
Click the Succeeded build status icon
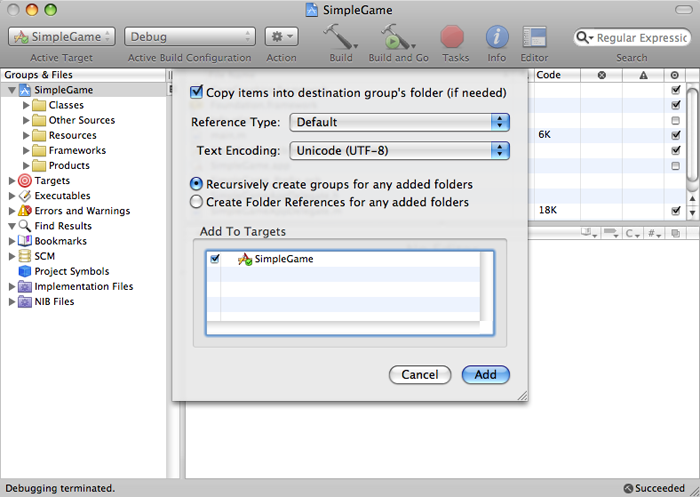(x=628, y=489)
